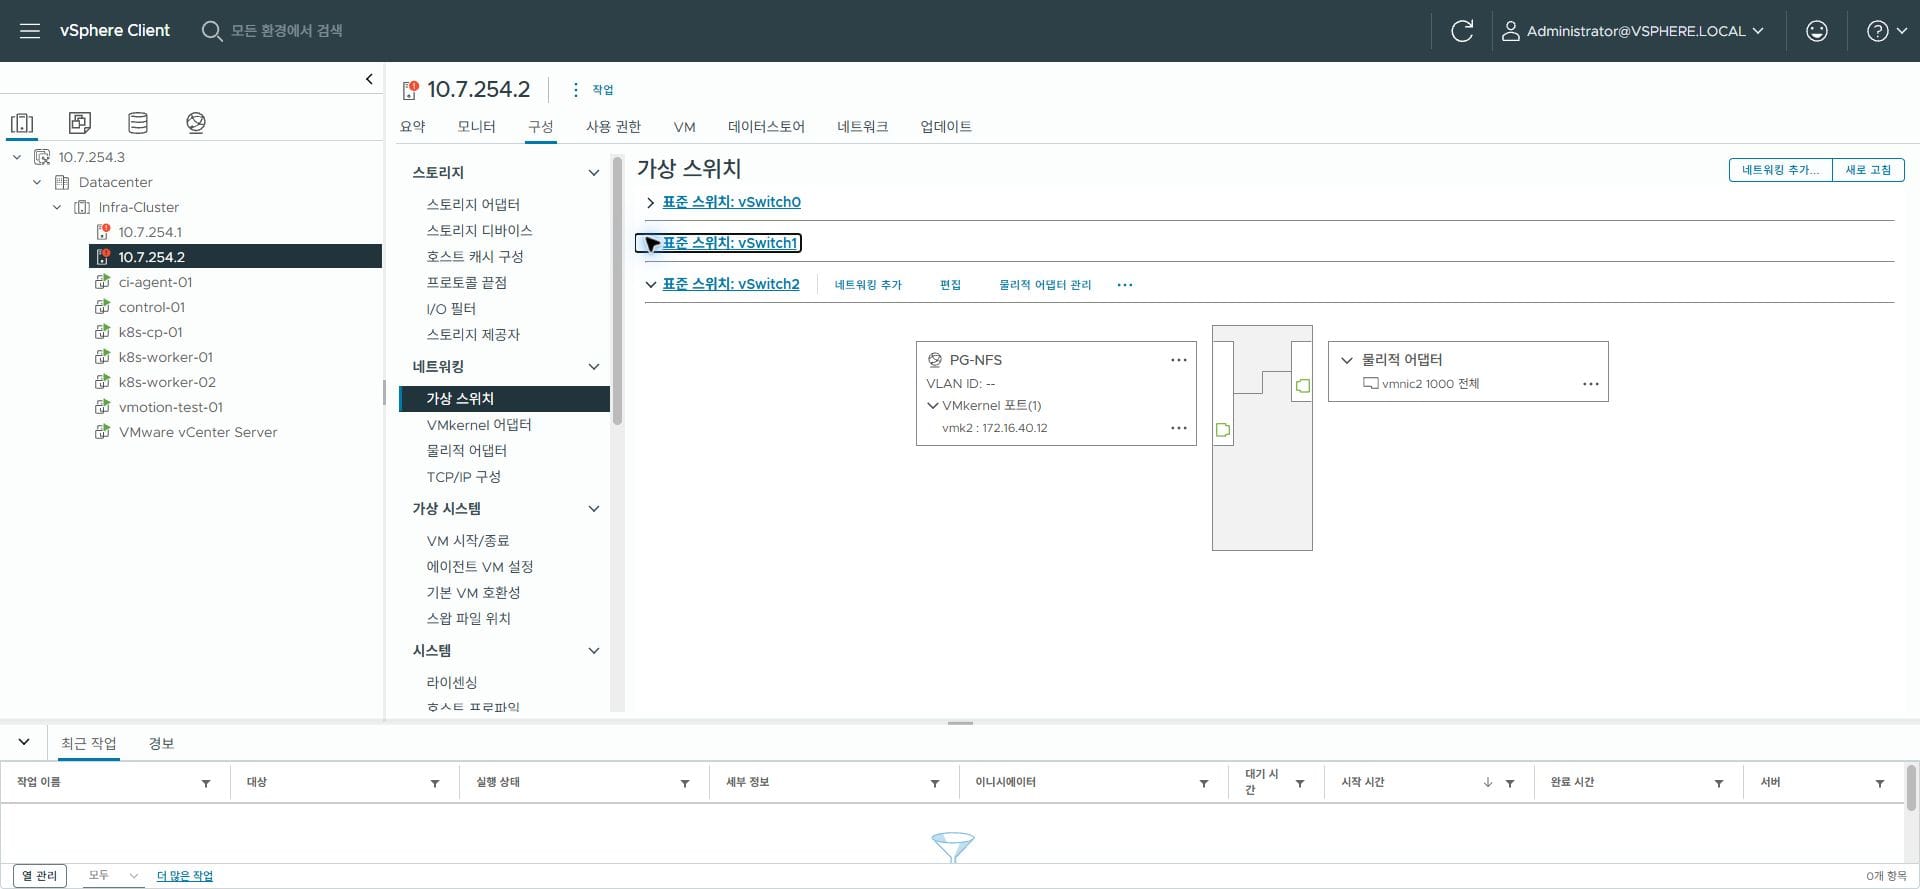Collapse the 10.7.254.3 vCenter tree node
Viewport: 1920px width, 889px height.
pyautogui.click(x=17, y=157)
